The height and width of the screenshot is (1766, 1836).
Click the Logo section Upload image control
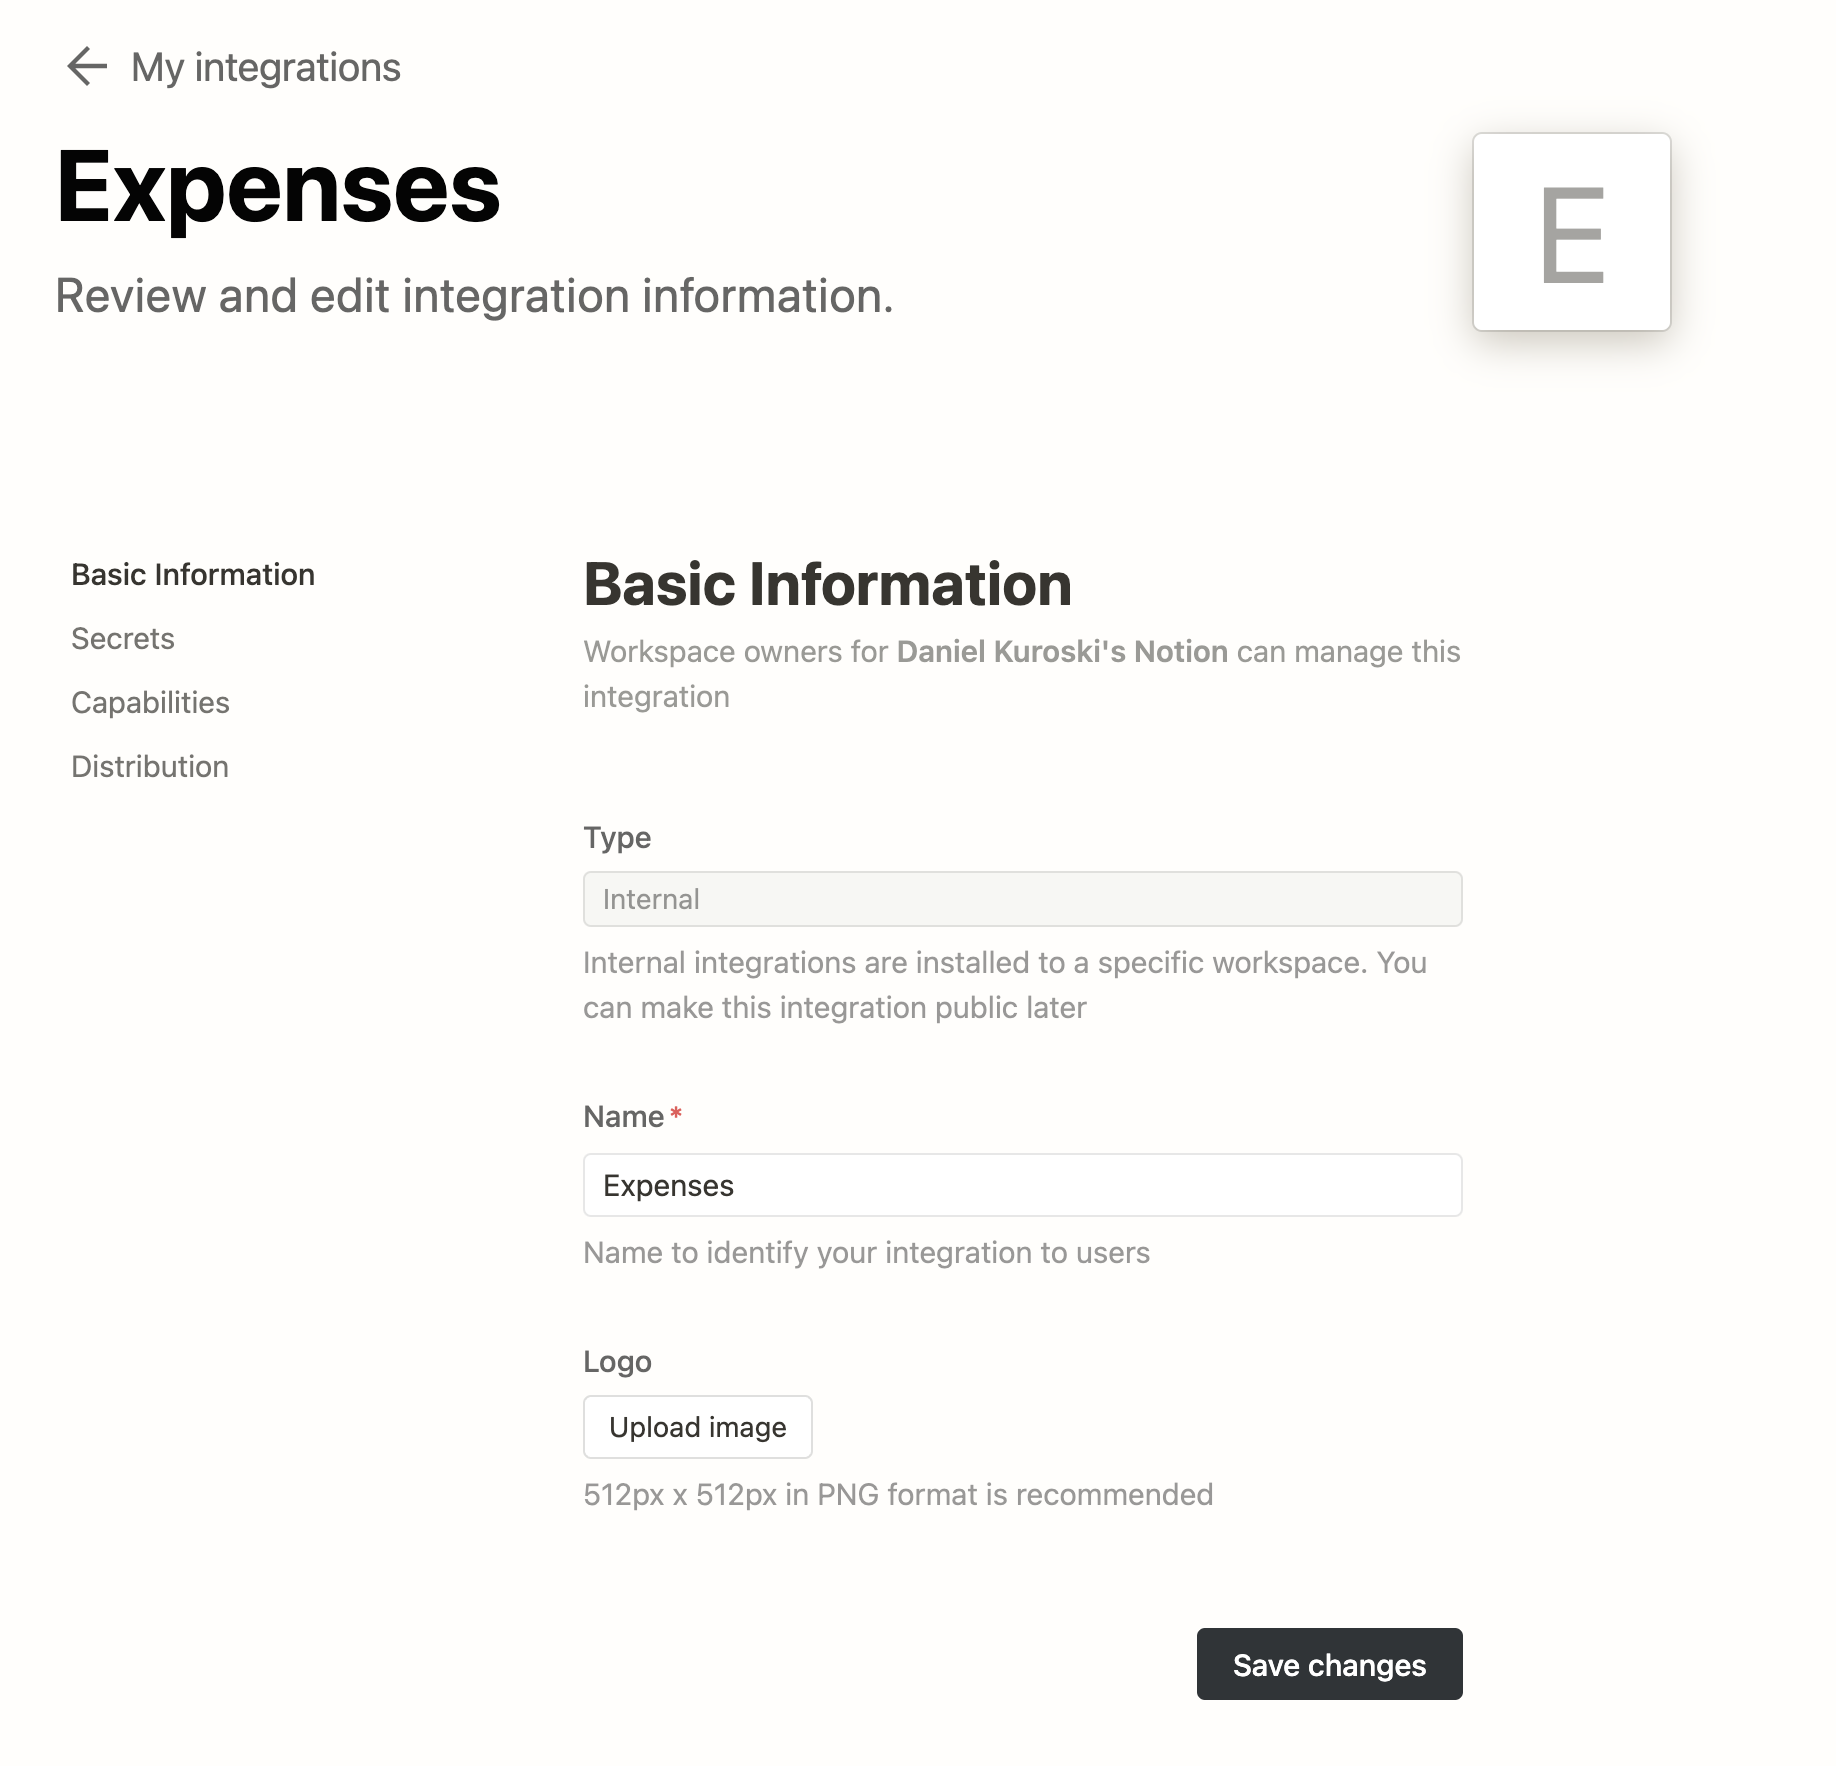[x=697, y=1427]
